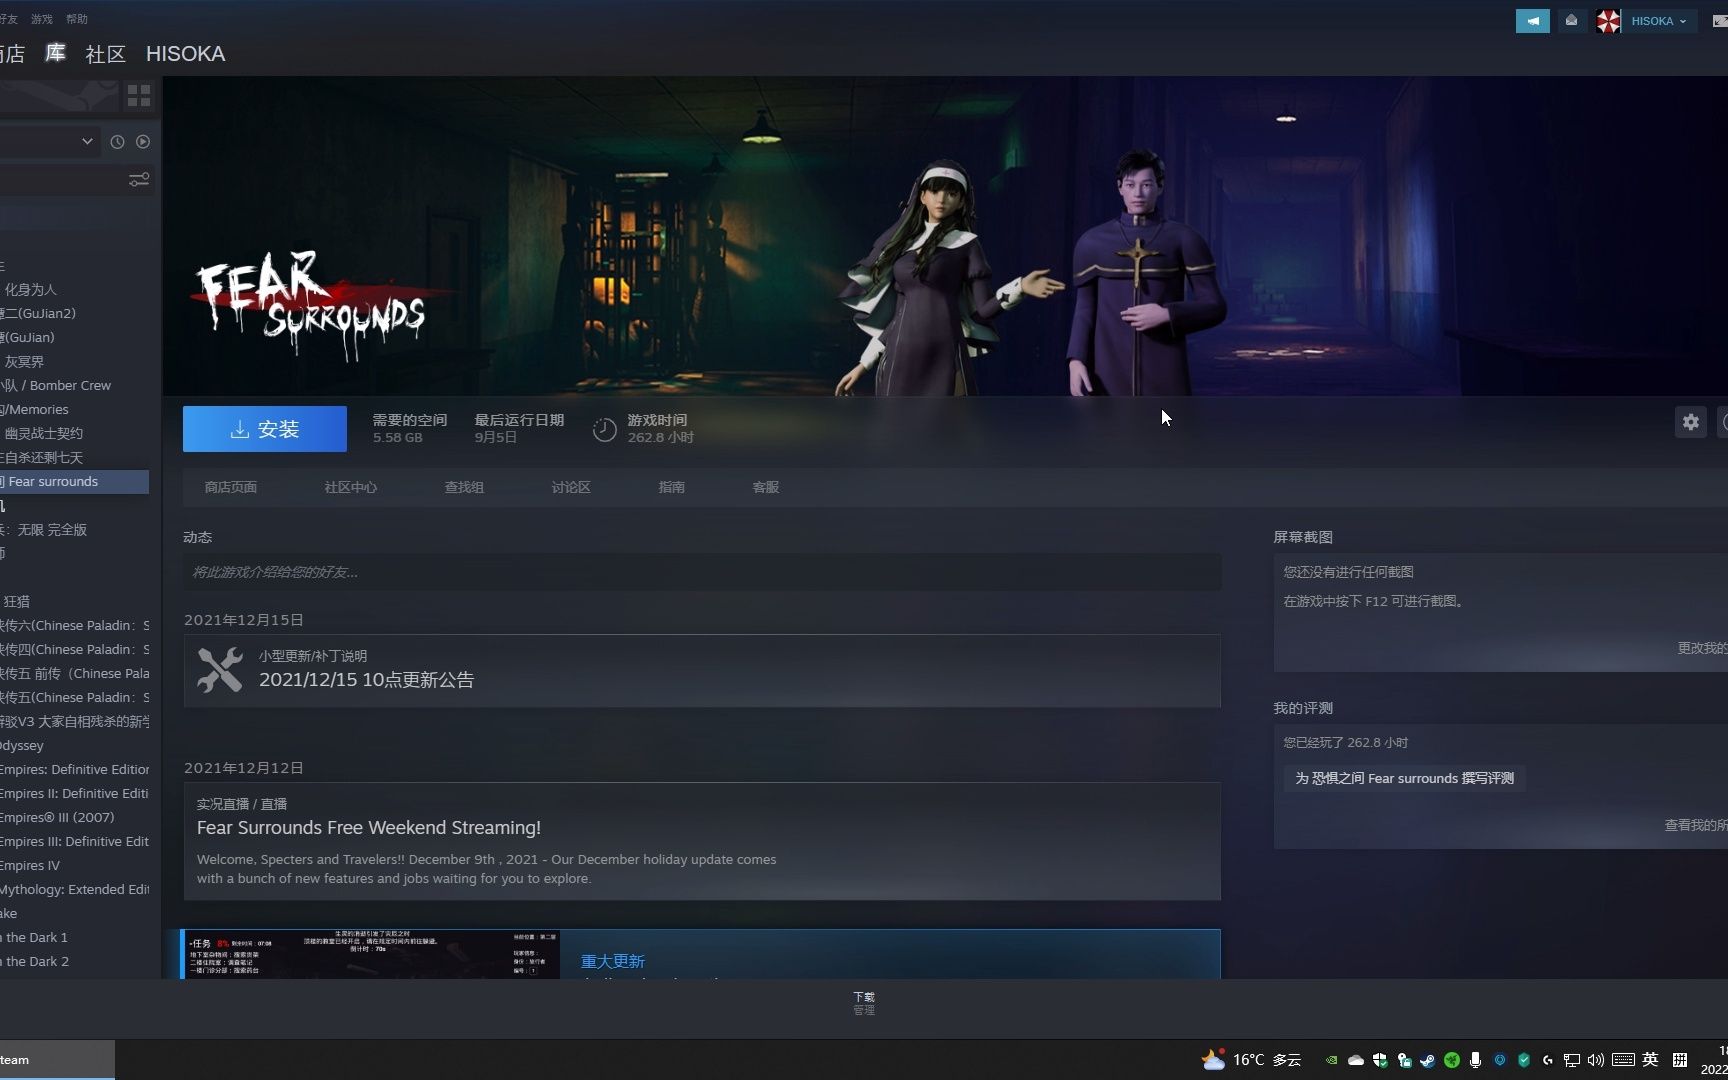The height and width of the screenshot is (1080, 1728).
Task: Open Razer green tray icon
Action: coord(1452,1060)
